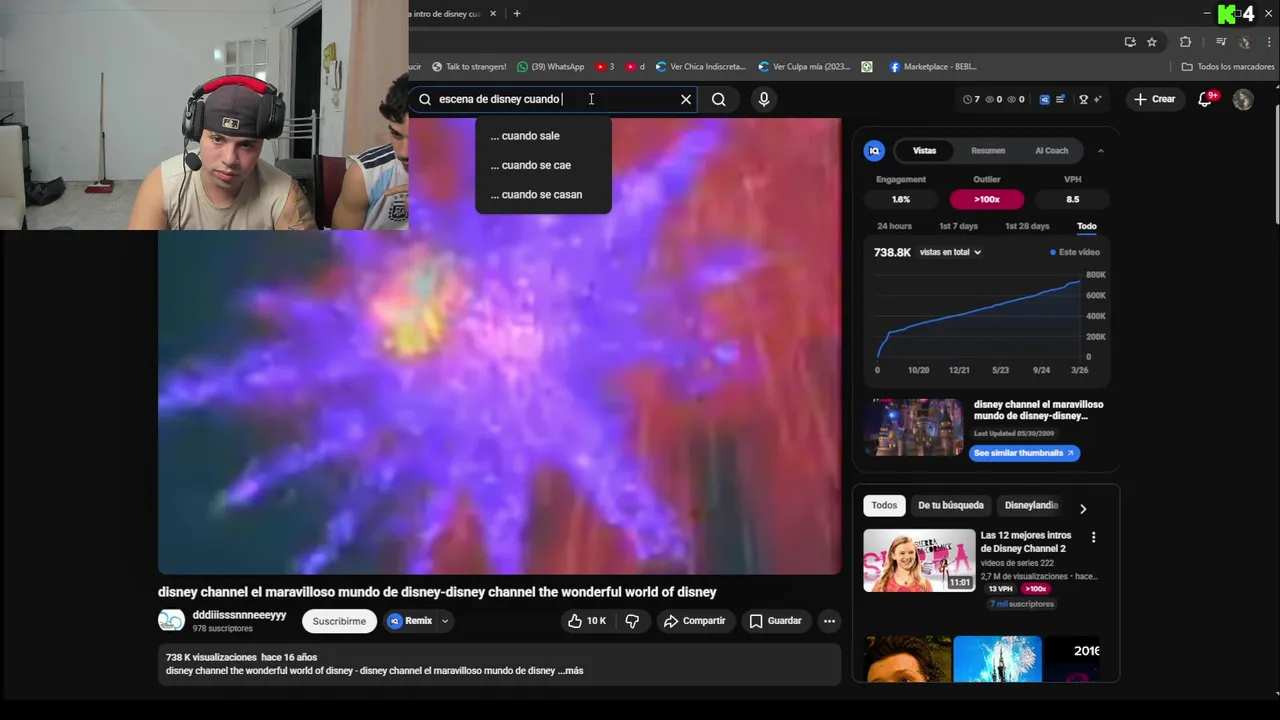Close the intro de disney tab
Screen dimensions: 1280x720
(x=493, y=14)
